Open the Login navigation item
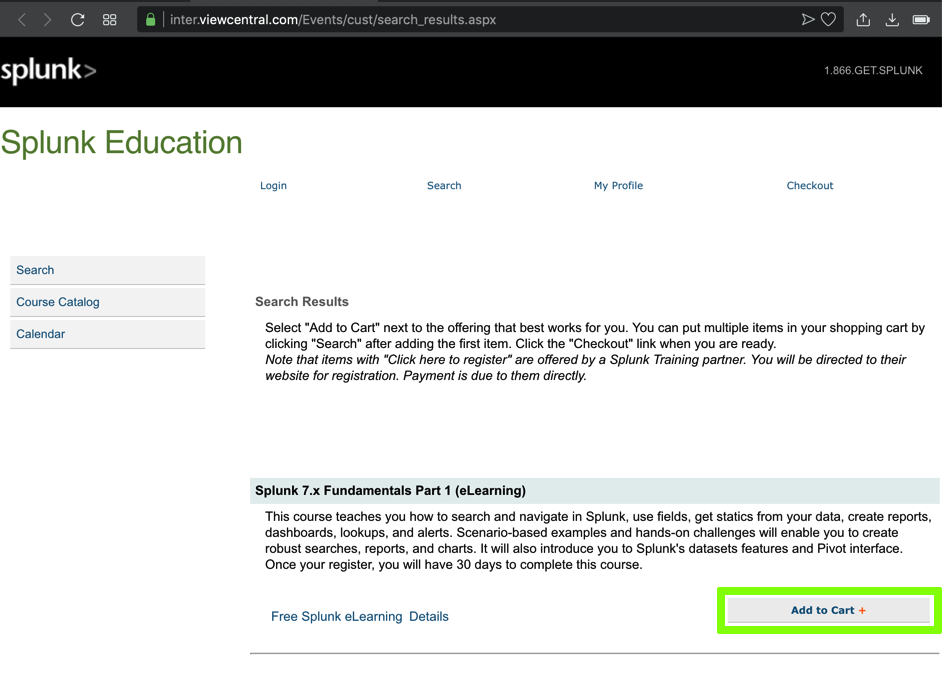This screenshot has width=942, height=682. pos(273,186)
